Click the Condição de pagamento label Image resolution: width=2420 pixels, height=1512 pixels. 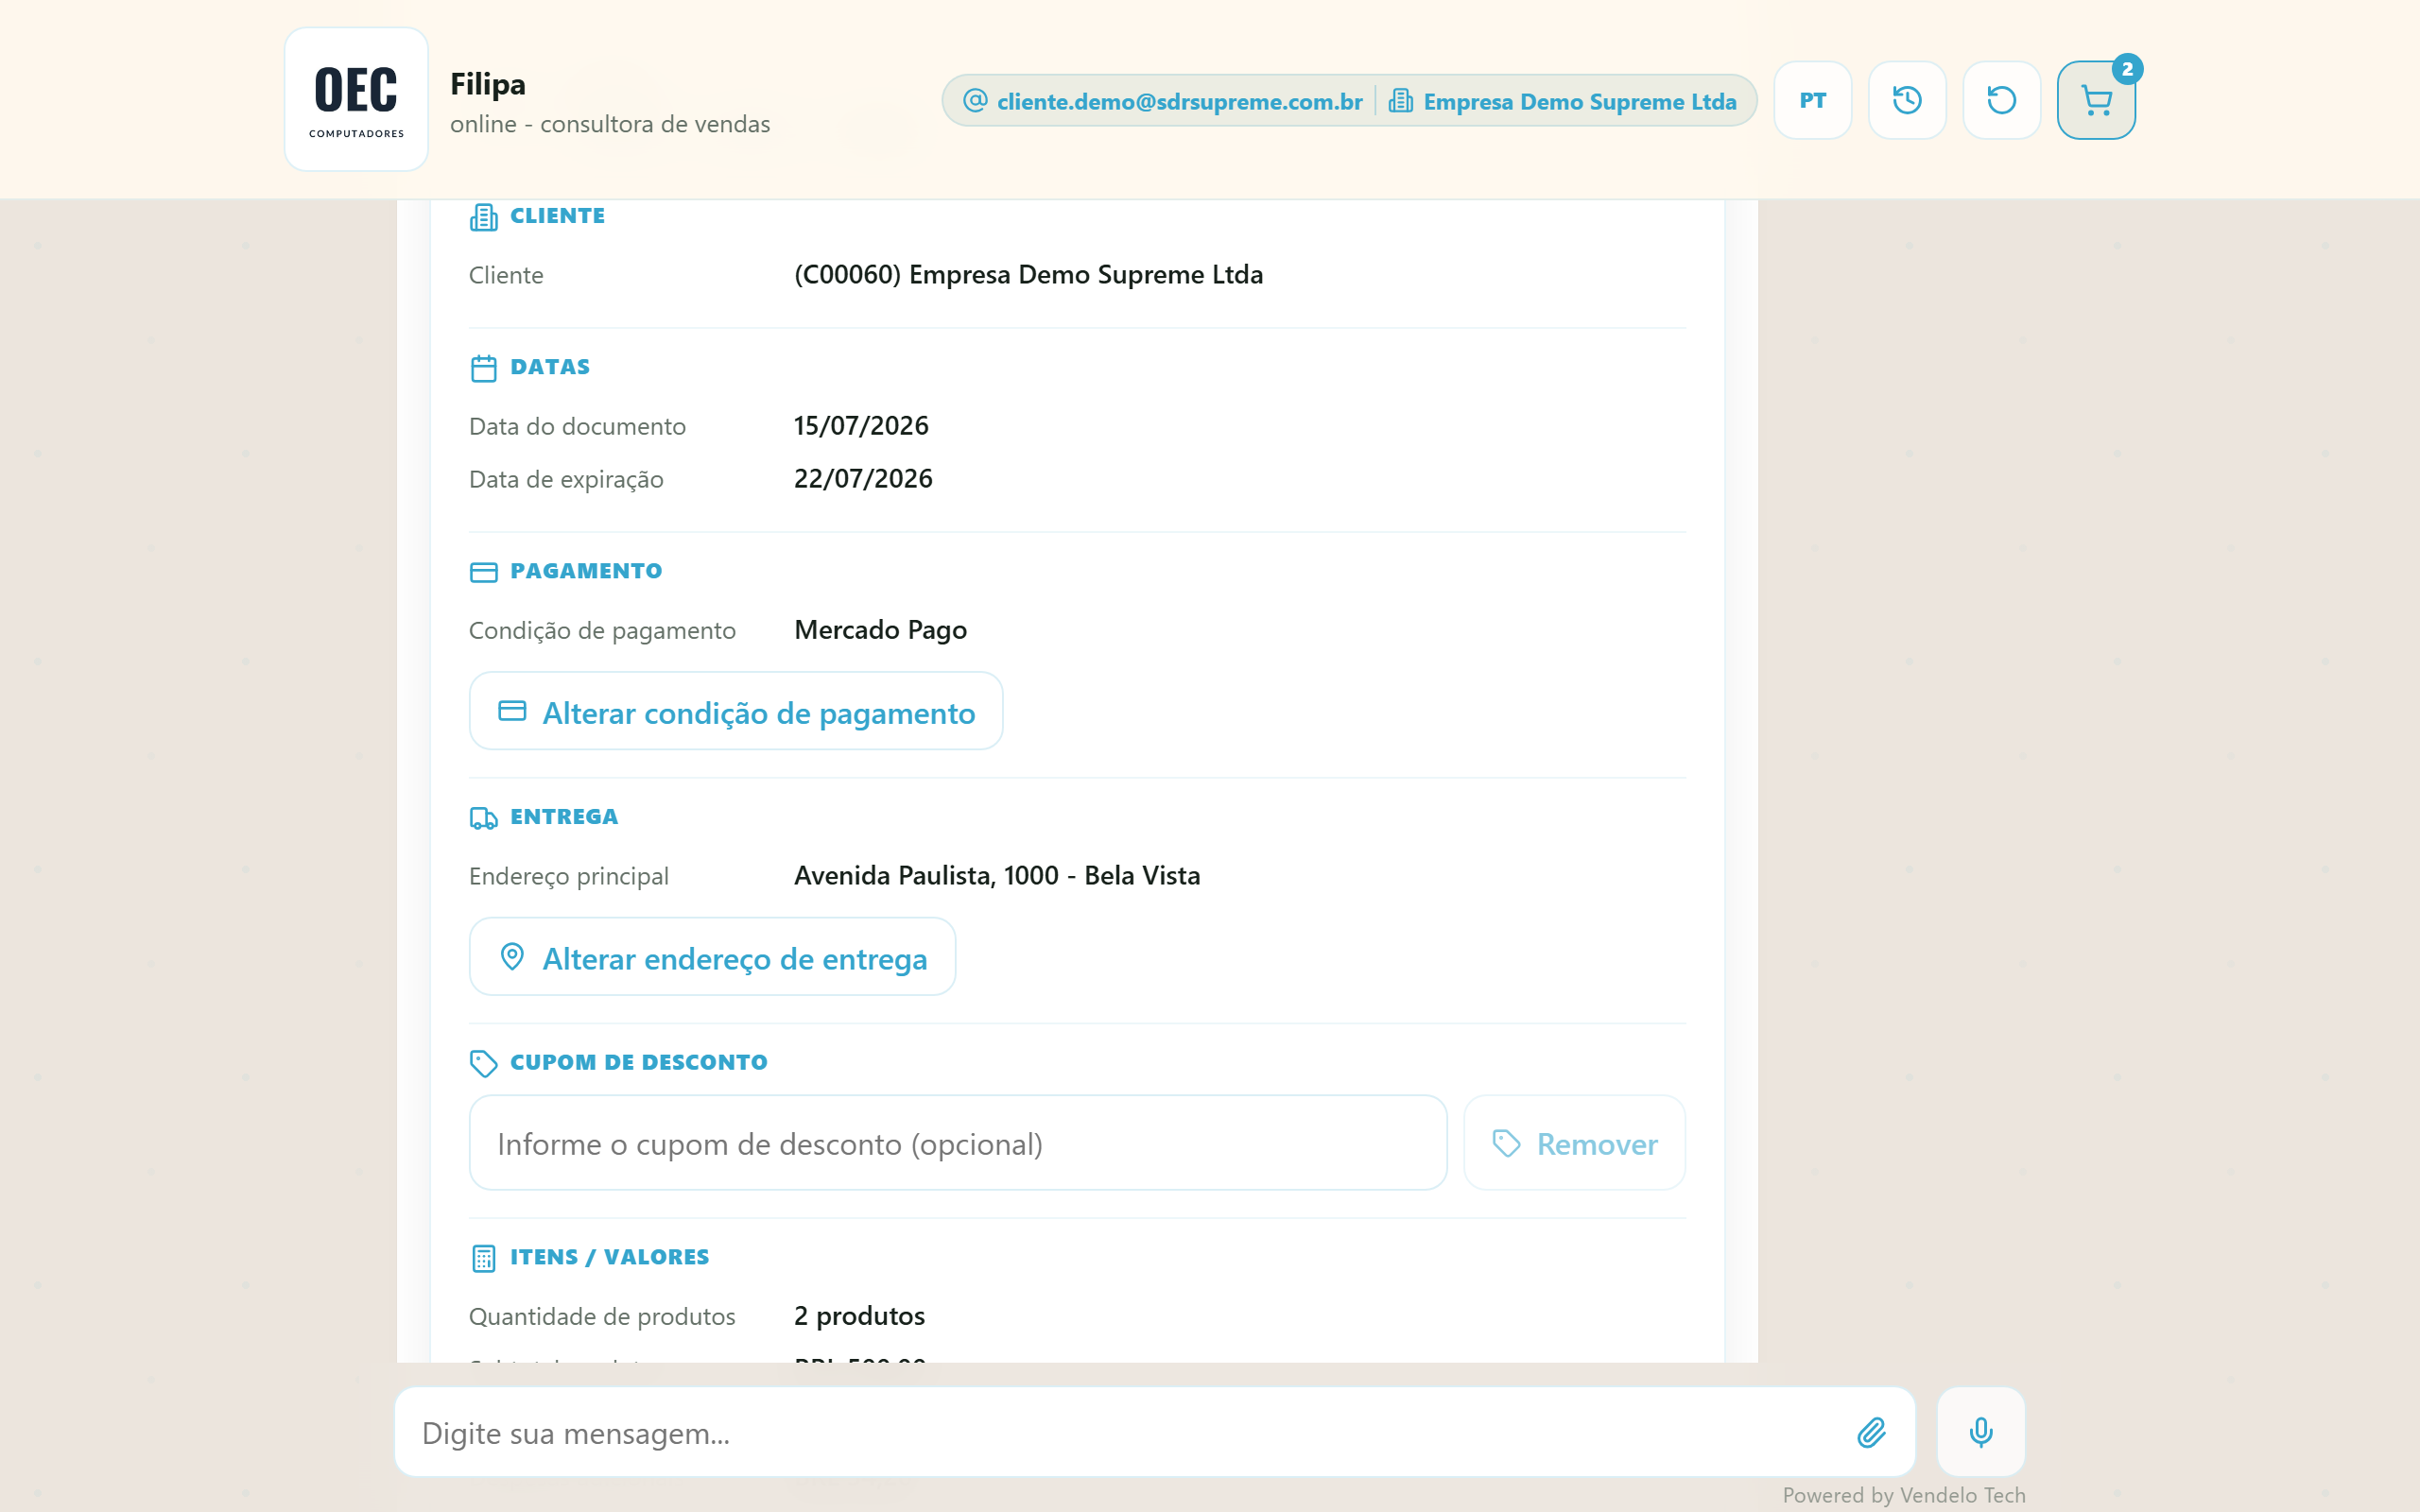pyautogui.click(x=602, y=631)
